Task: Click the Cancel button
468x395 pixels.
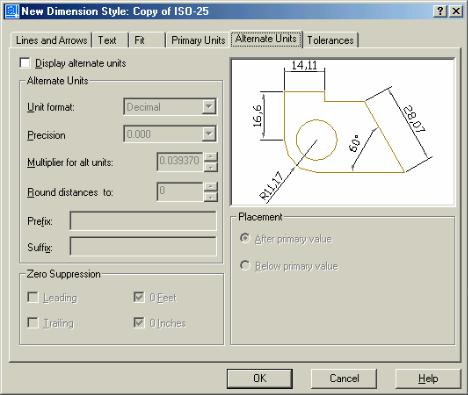Action: tap(344, 378)
